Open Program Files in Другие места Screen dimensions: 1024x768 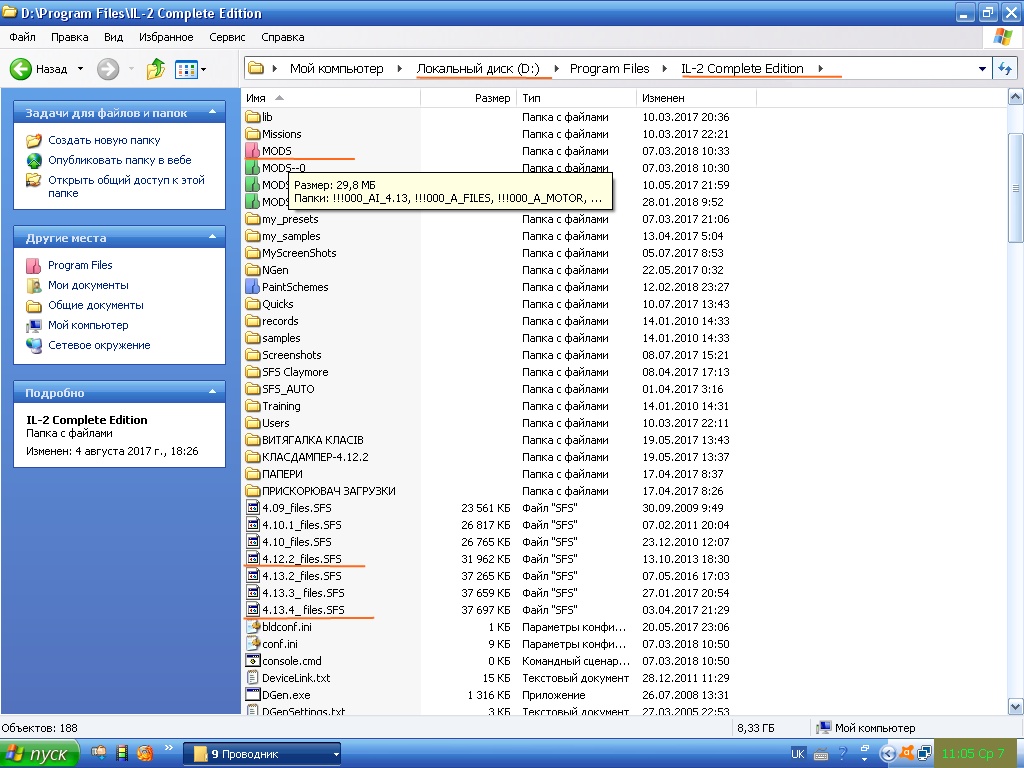80,265
